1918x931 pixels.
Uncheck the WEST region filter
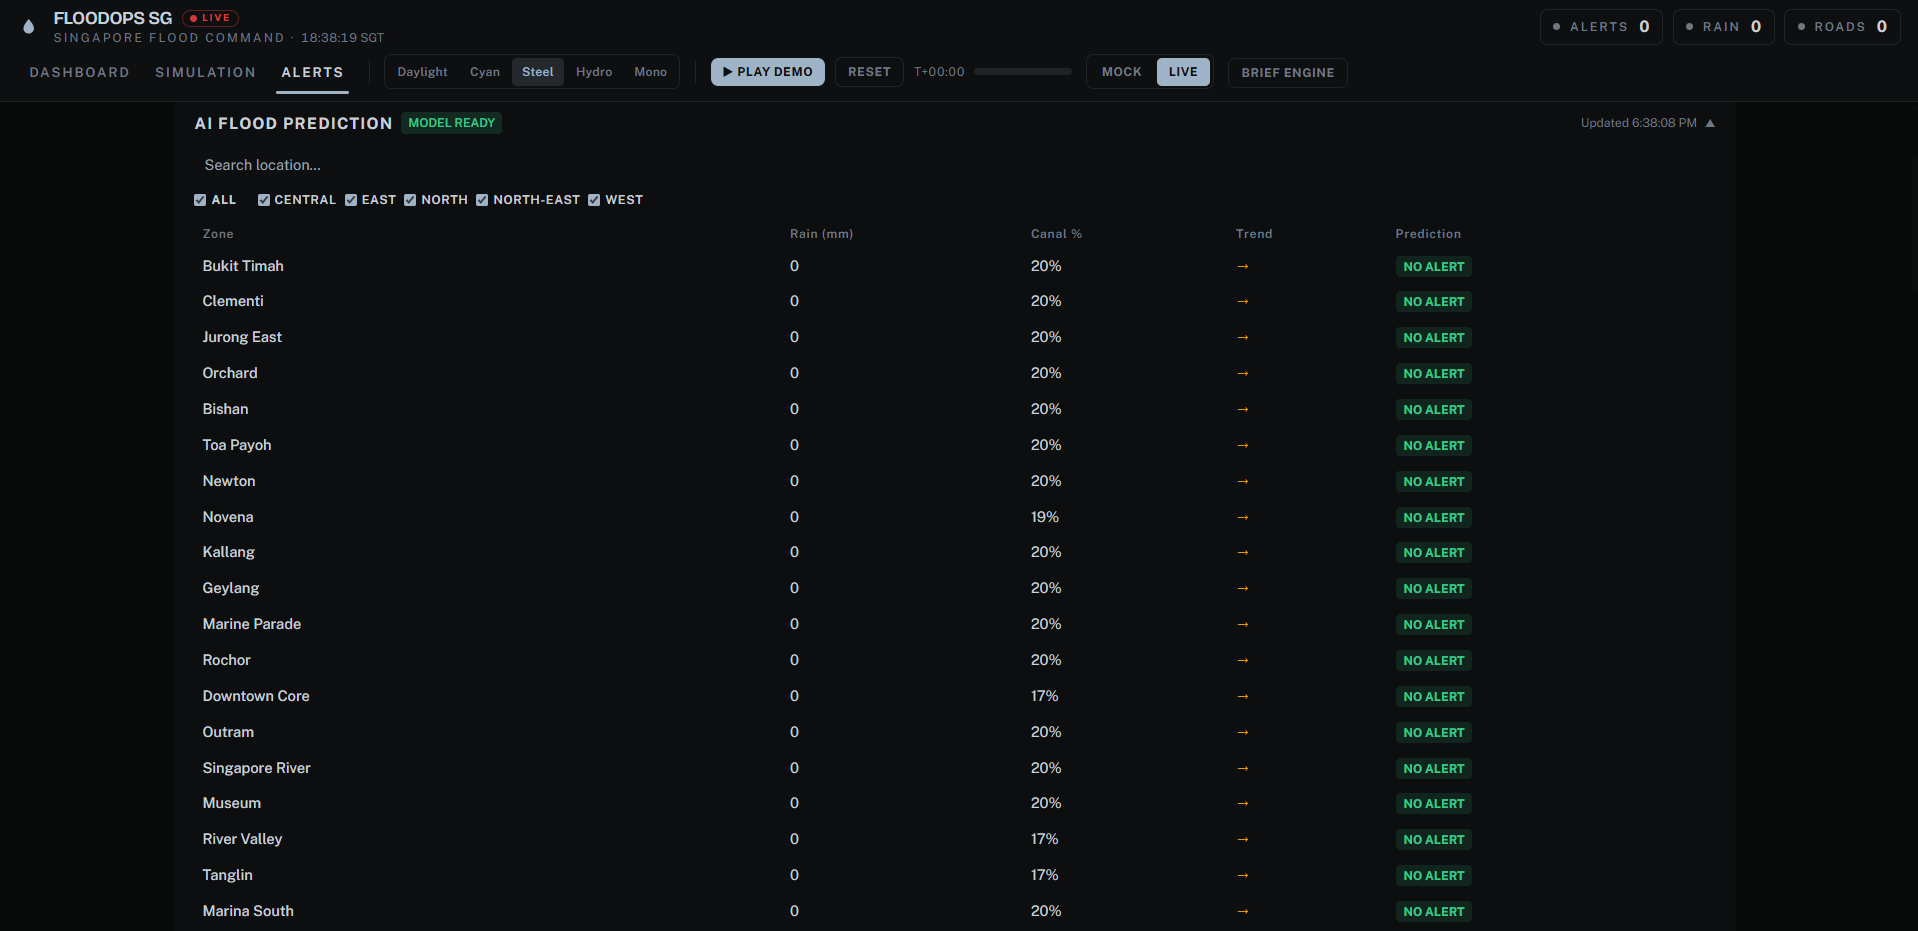pyautogui.click(x=594, y=200)
